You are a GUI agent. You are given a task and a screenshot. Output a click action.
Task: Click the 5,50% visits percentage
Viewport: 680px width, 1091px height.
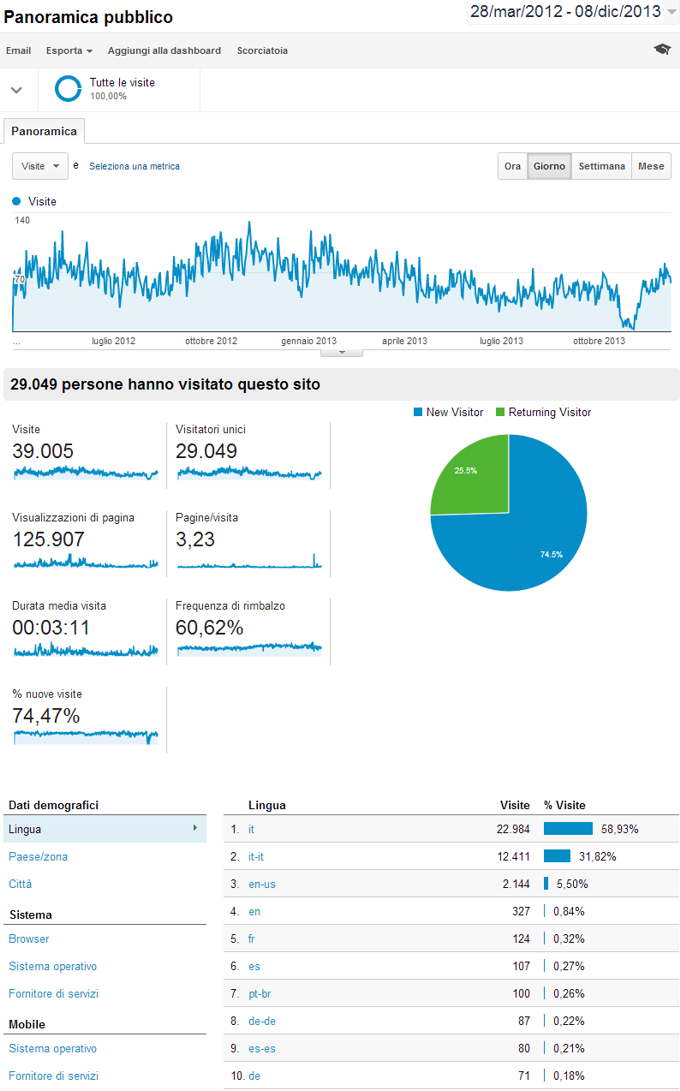572,884
